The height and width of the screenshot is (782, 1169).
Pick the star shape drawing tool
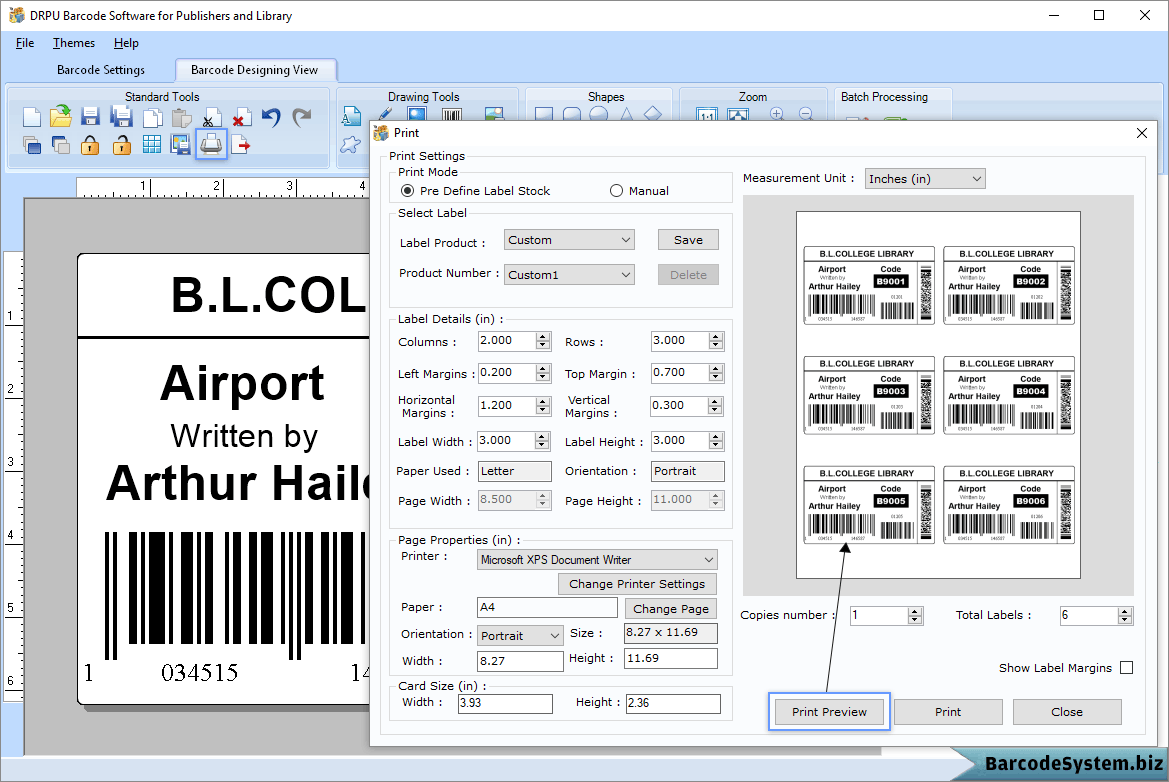point(350,145)
